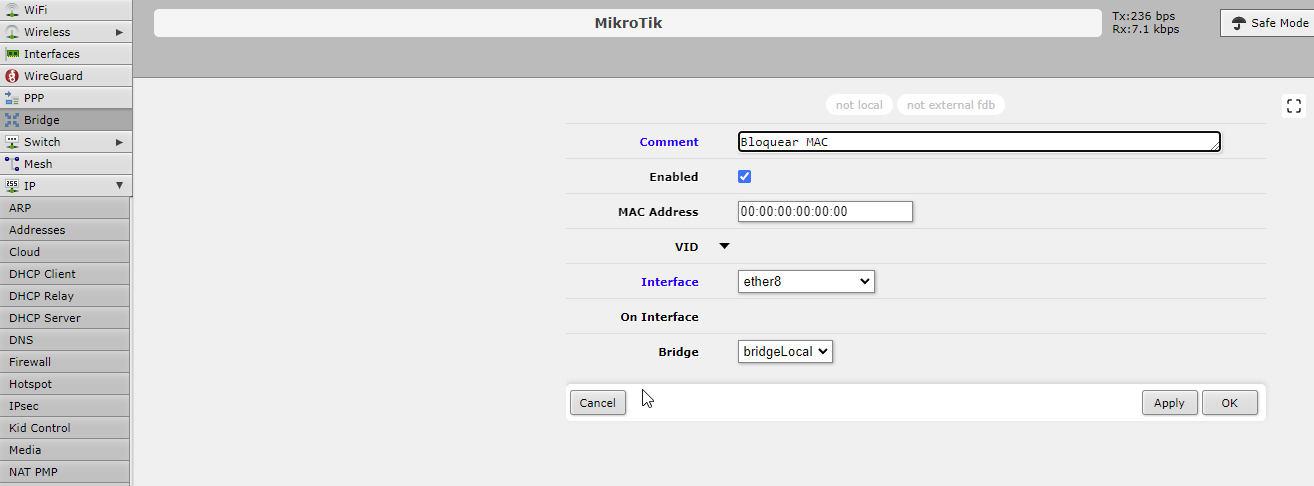Click the WiFi icon in sidebar

coord(12,8)
